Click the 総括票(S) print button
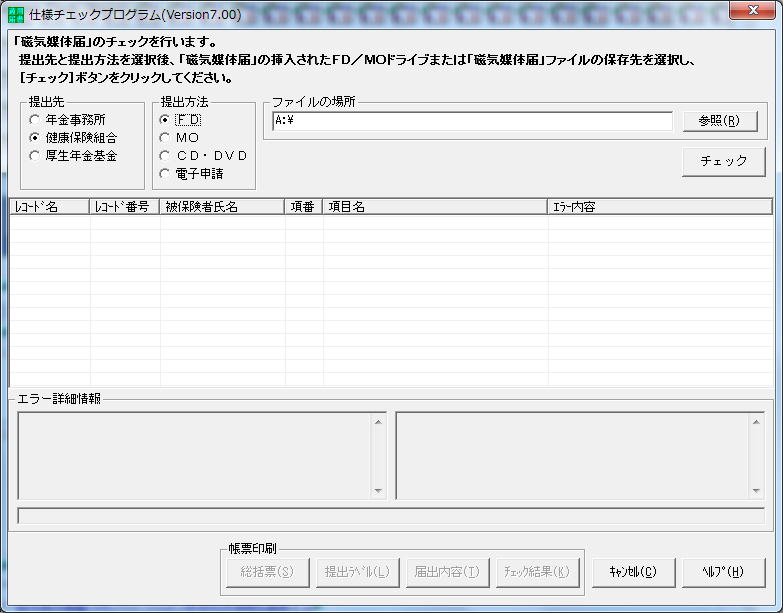 [267, 572]
